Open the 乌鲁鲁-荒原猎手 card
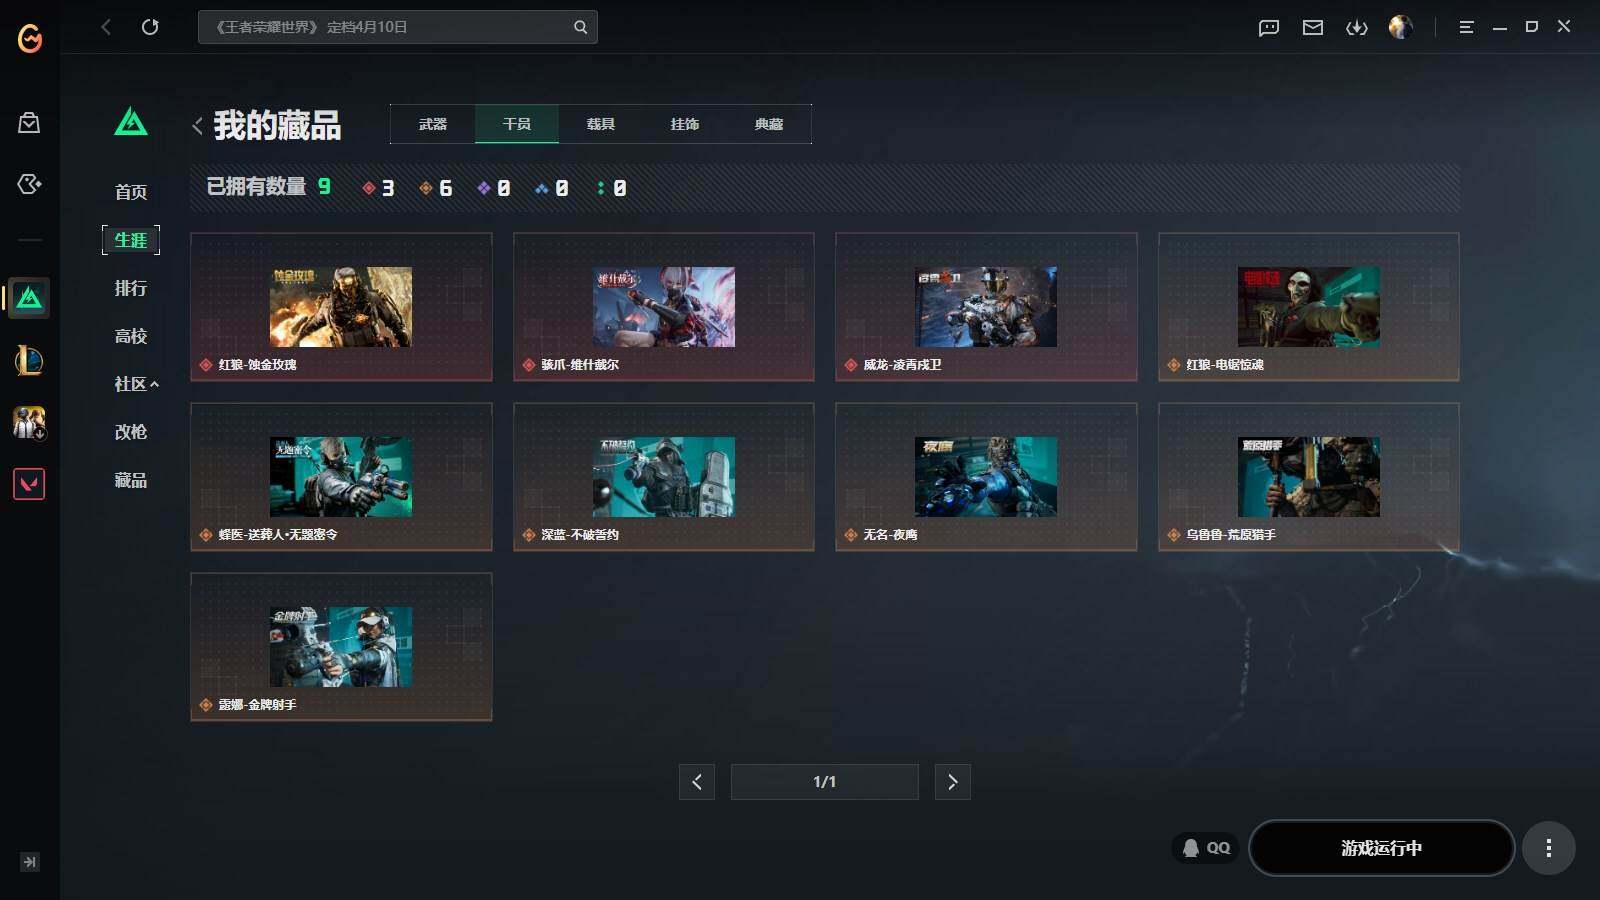 click(1309, 477)
